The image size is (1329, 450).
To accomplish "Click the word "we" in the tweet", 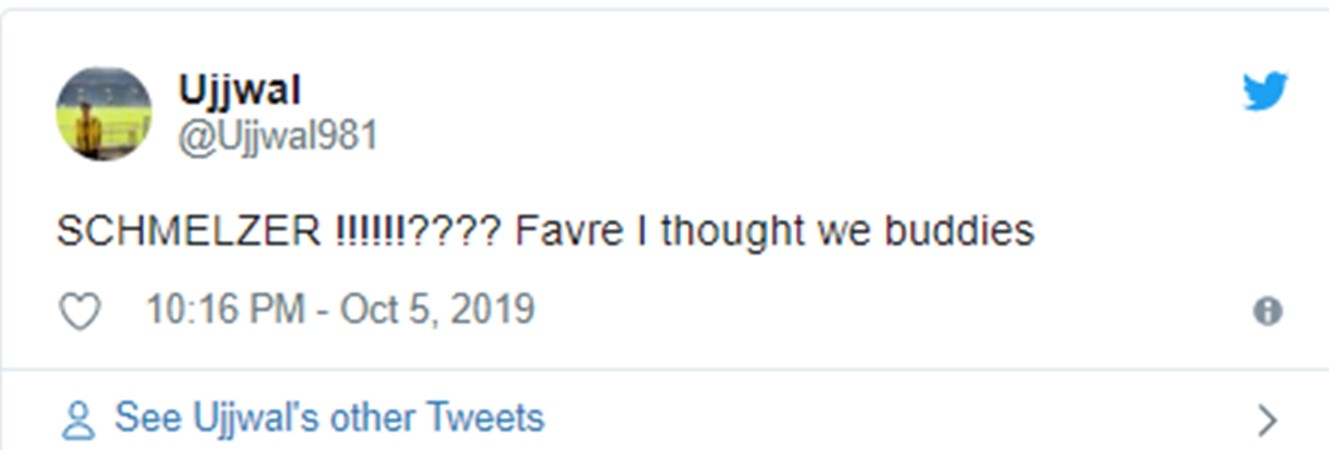I will [x=844, y=232].
